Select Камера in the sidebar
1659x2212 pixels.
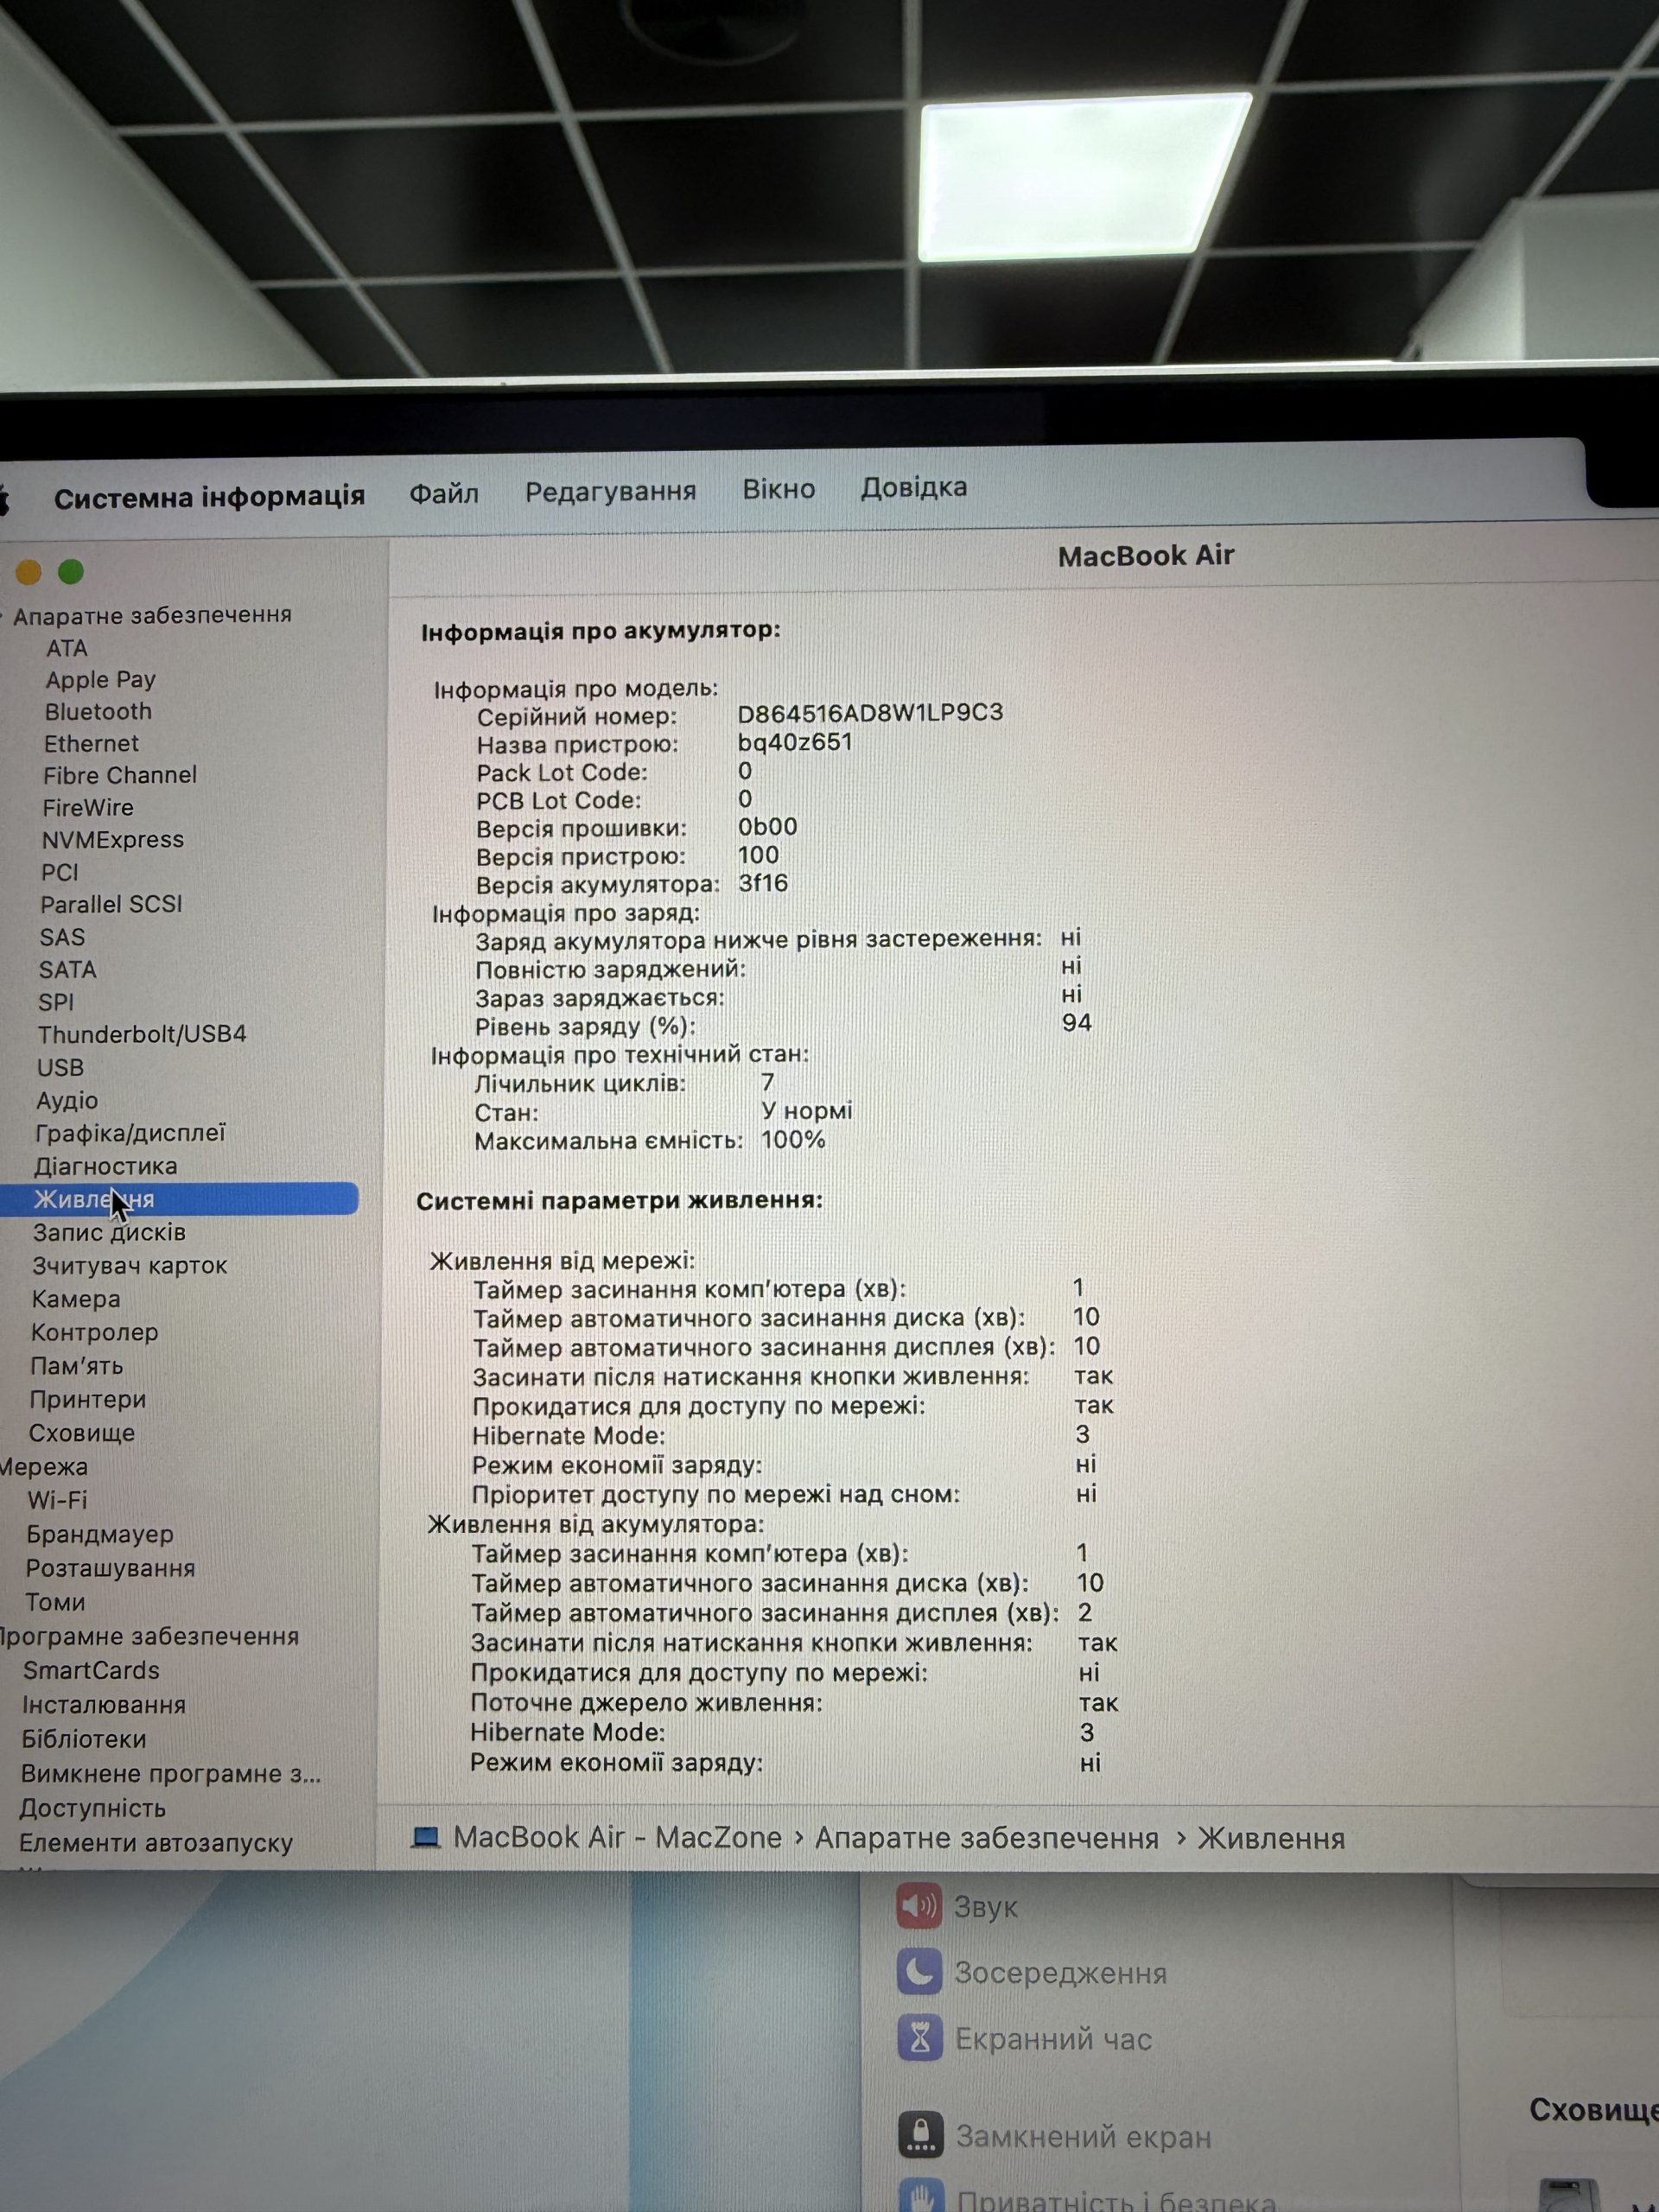coord(76,1299)
